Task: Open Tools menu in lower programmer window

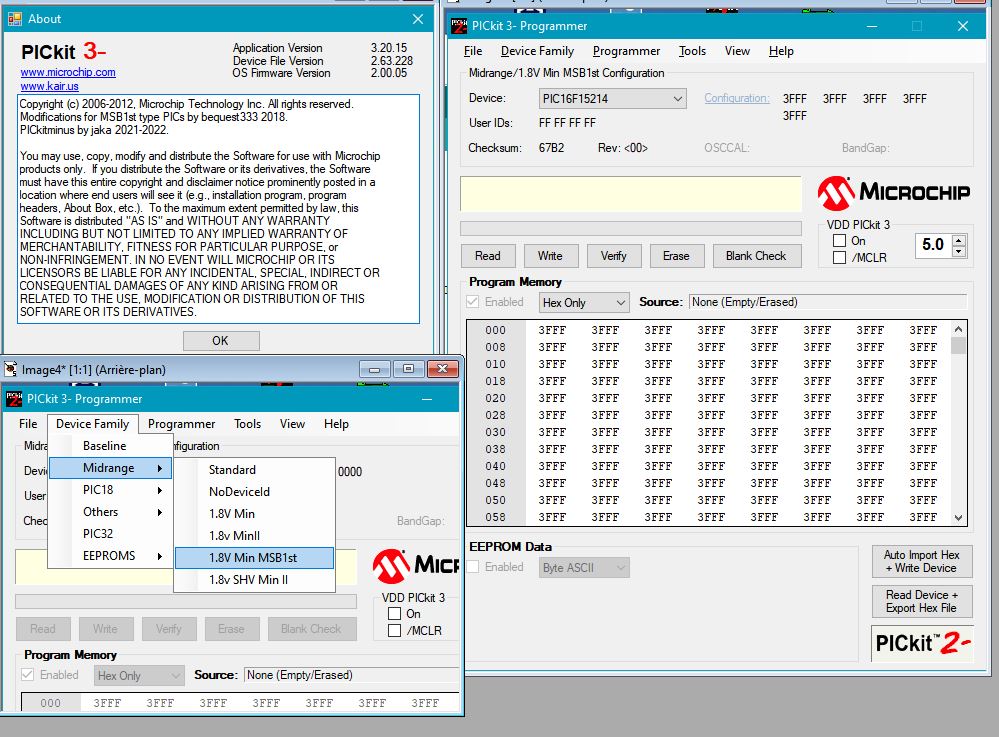Action: pos(247,424)
